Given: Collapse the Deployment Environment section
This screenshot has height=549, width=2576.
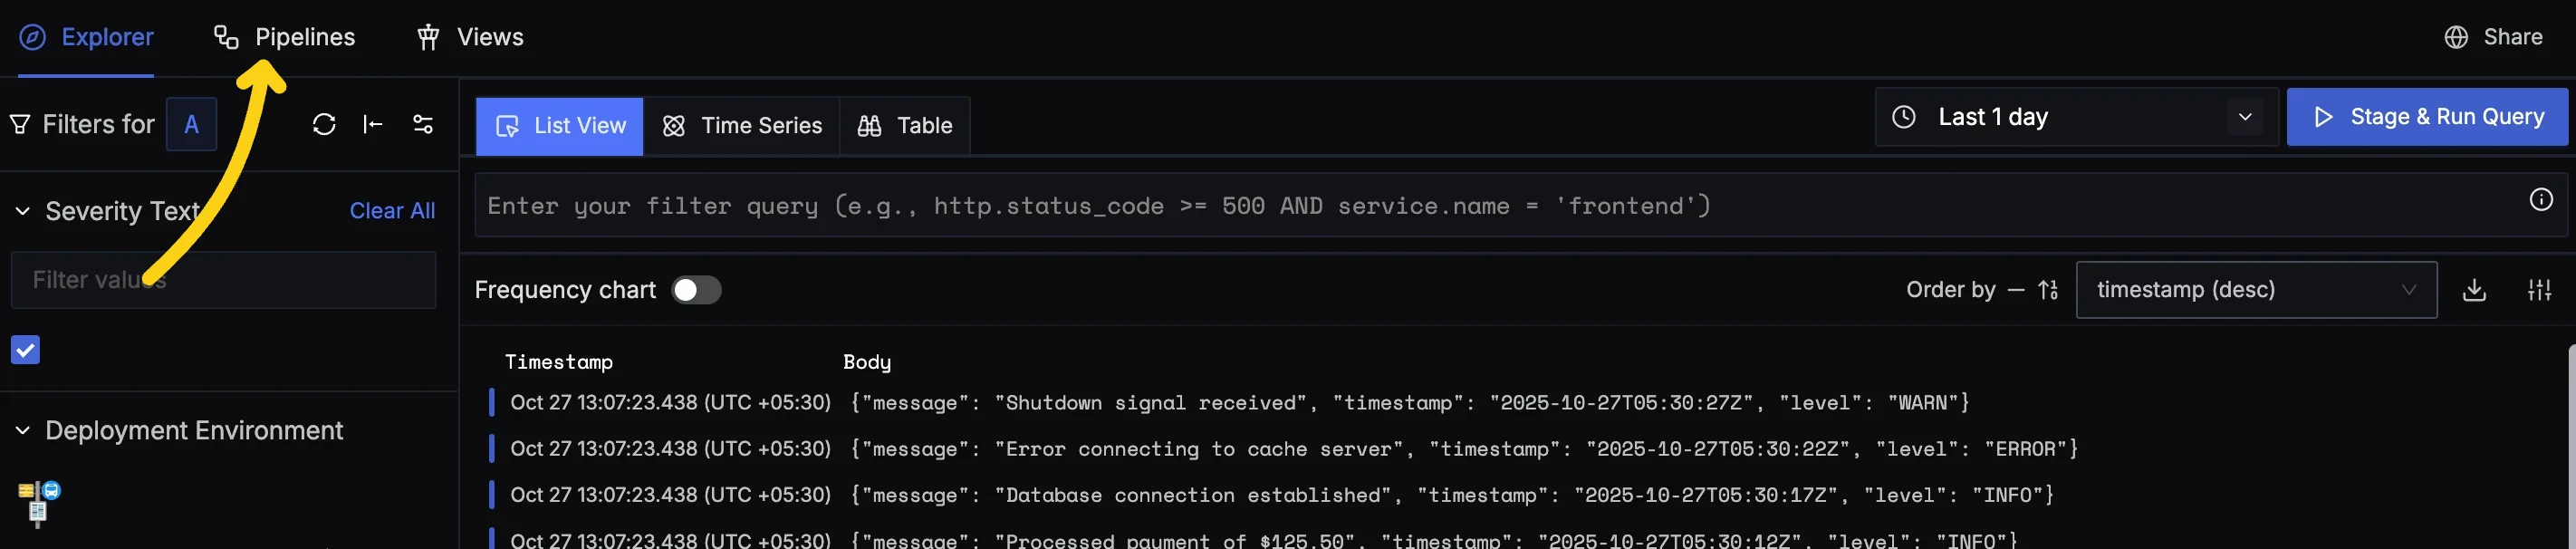Looking at the screenshot, I should [22, 430].
